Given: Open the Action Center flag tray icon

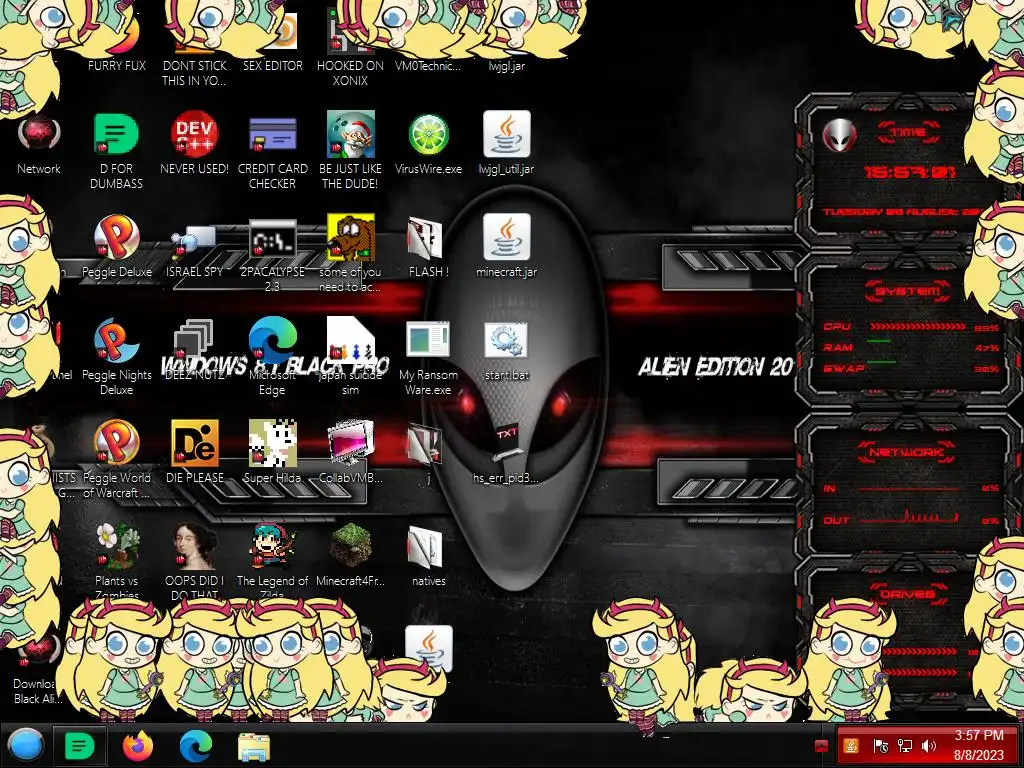Looking at the screenshot, I should 881,745.
